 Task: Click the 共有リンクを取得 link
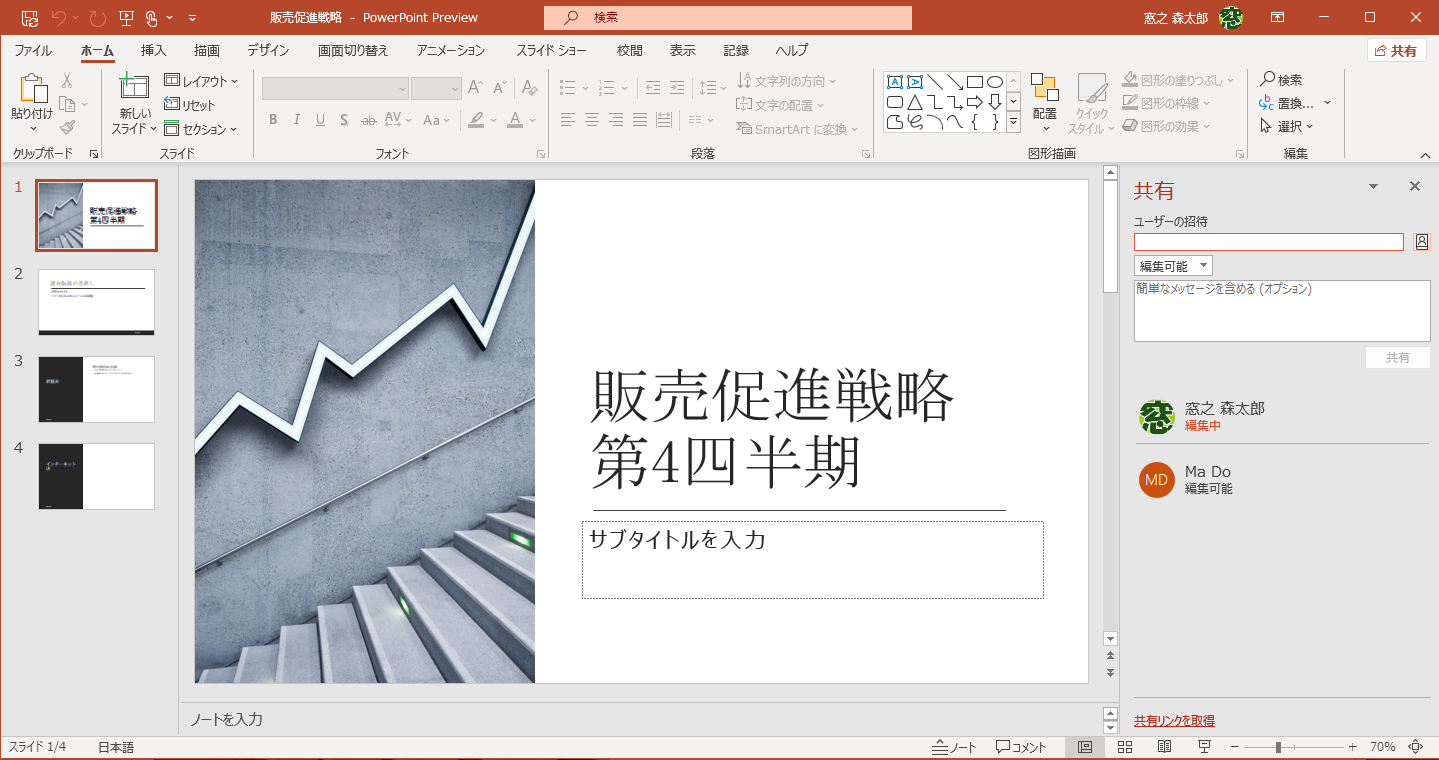tap(1175, 720)
